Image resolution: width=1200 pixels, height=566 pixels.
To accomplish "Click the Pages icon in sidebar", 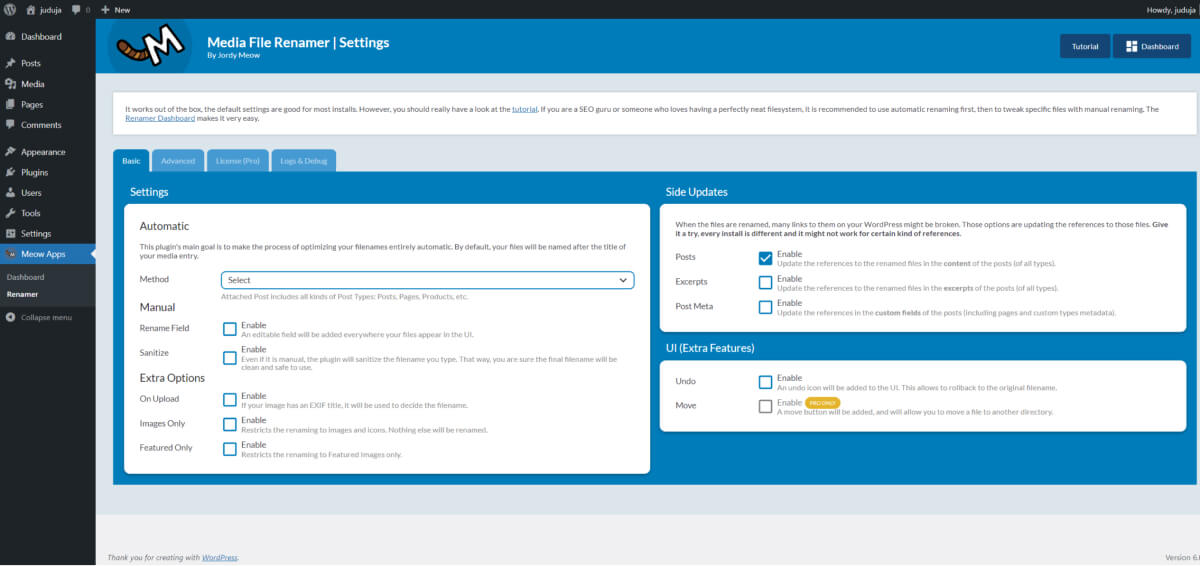I will click(x=11, y=104).
